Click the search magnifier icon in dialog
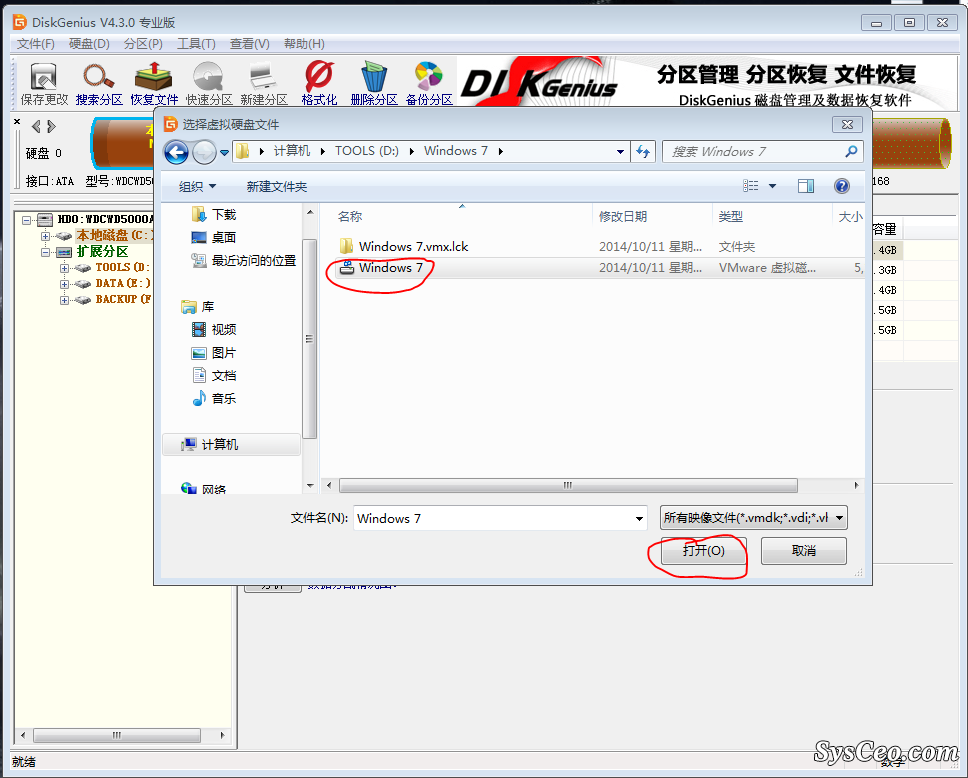Image resolution: width=968 pixels, height=778 pixels. 851,151
